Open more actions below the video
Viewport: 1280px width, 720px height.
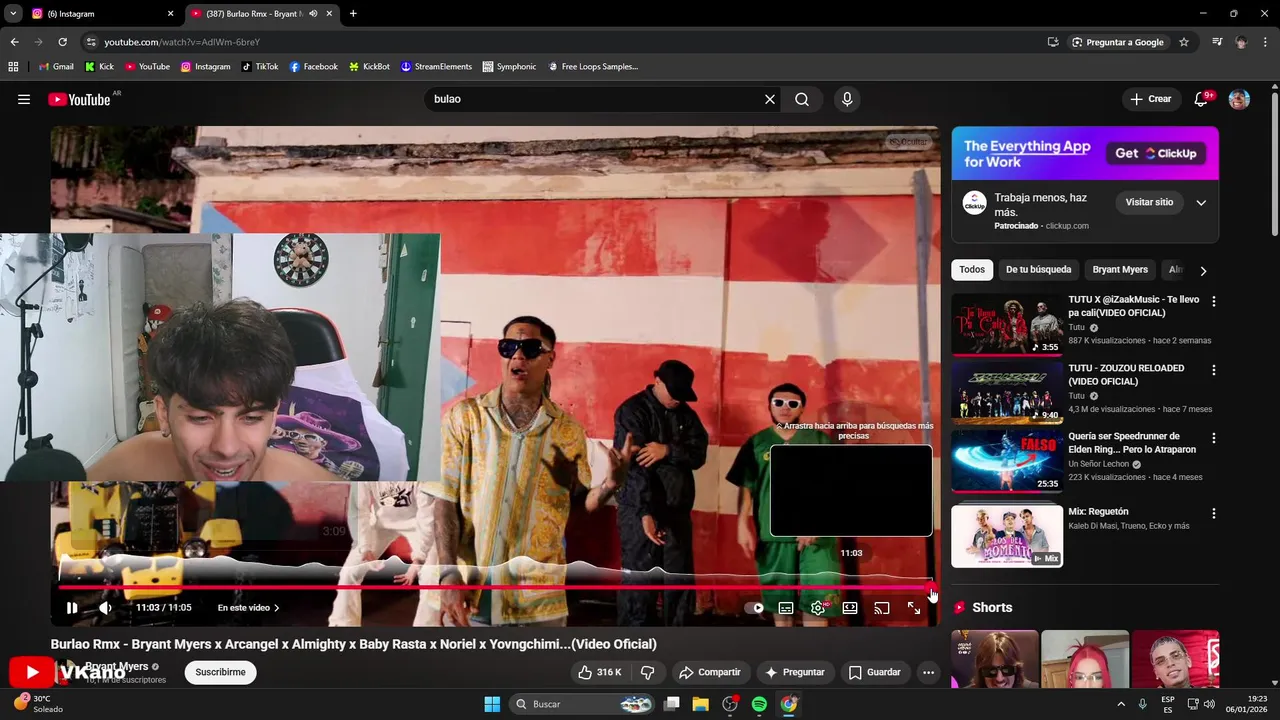pos(928,672)
